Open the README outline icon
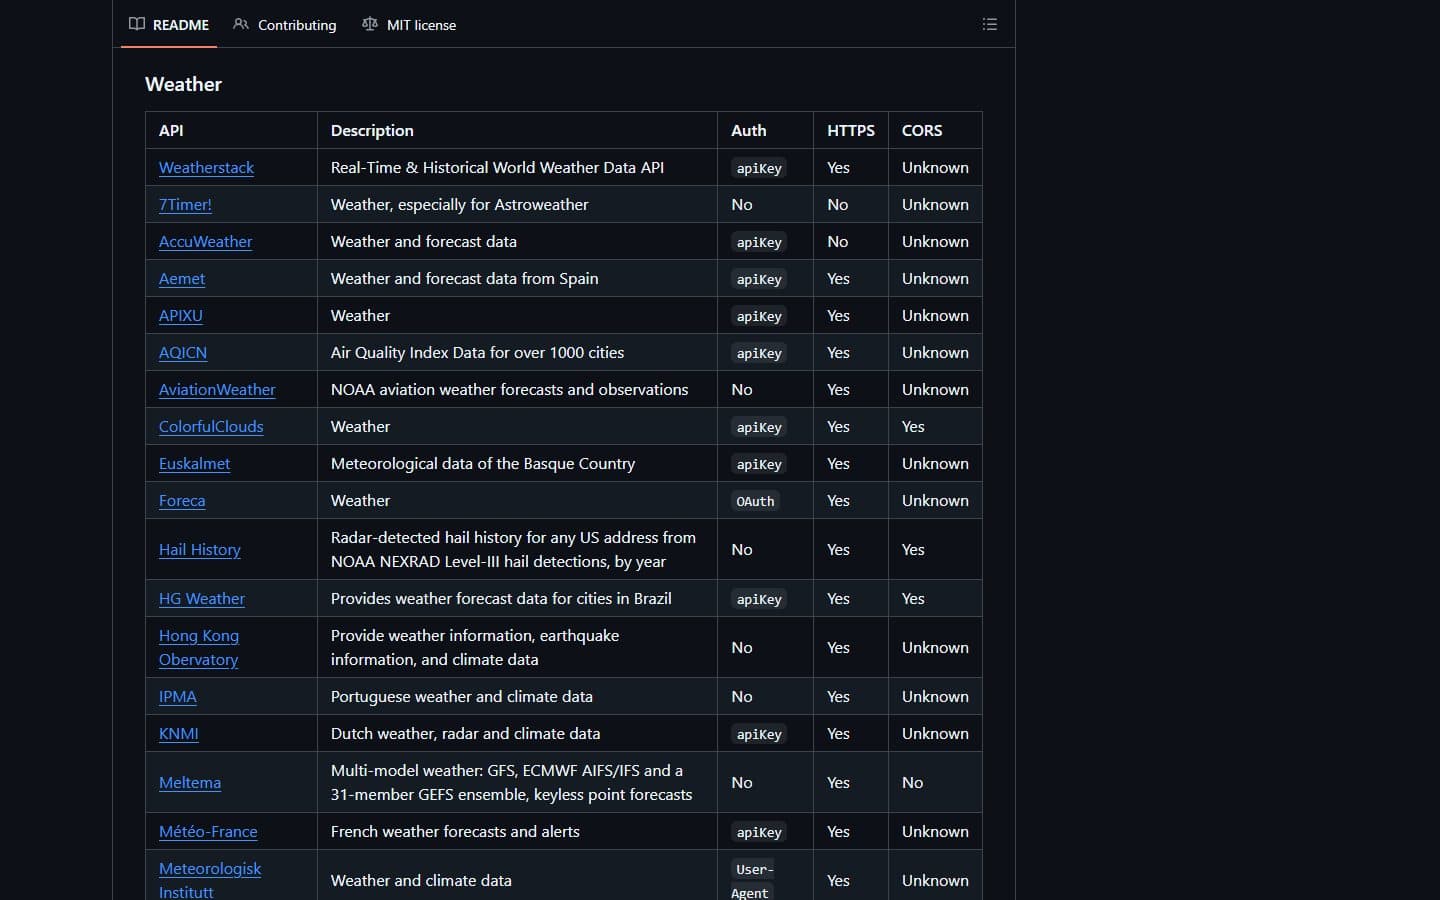1440x900 pixels. pyautogui.click(x=989, y=24)
